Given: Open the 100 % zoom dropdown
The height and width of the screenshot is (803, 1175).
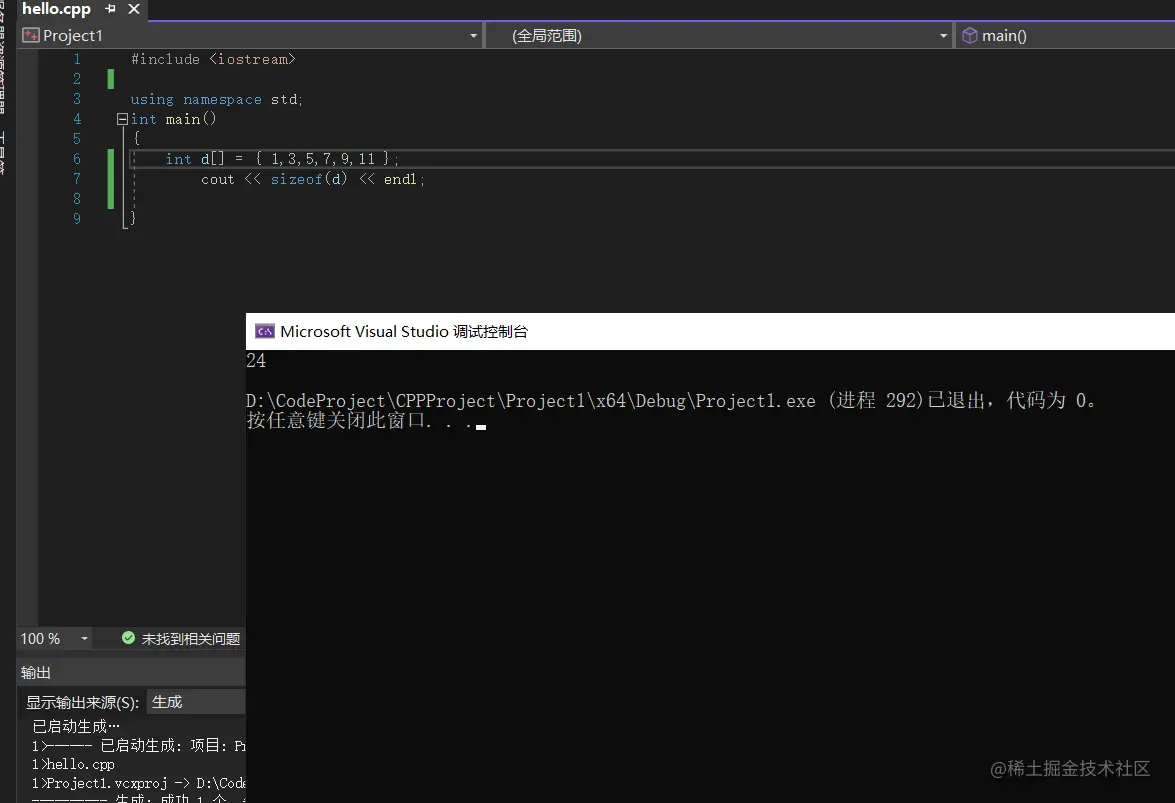Looking at the screenshot, I should 84,639.
